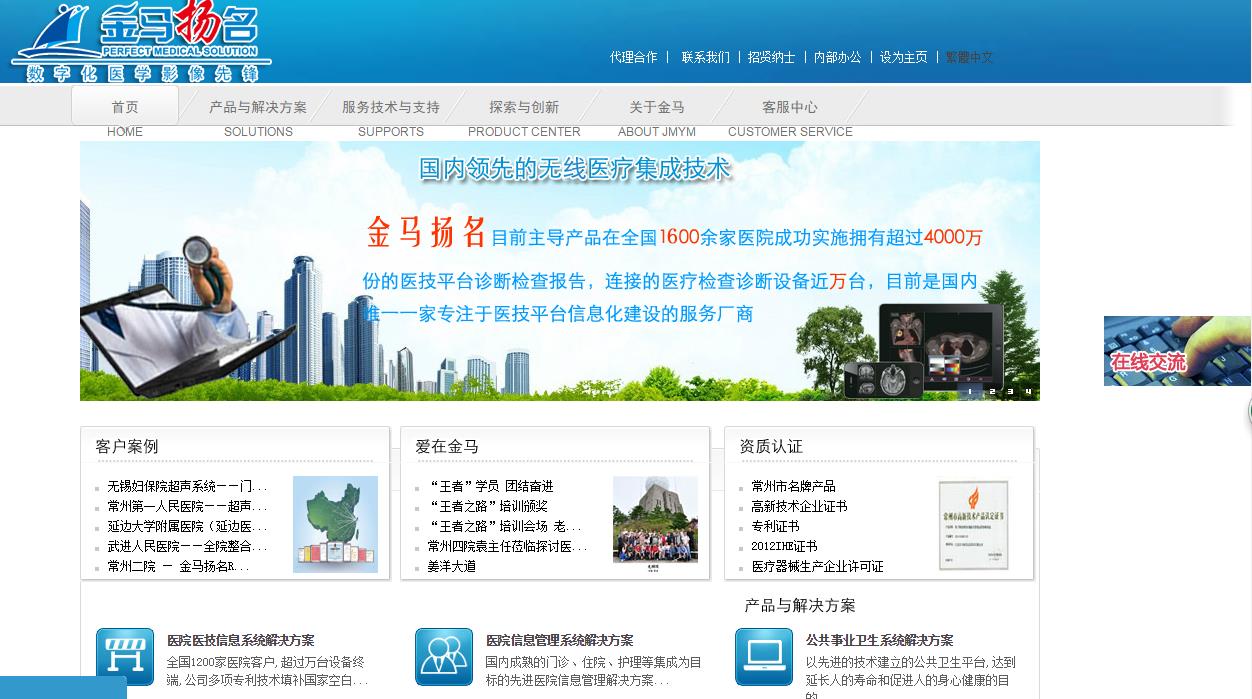Image resolution: width=1252 pixels, height=699 pixels.
Task: Open 医院信息管理系统解决方案 title
Action: (559, 640)
